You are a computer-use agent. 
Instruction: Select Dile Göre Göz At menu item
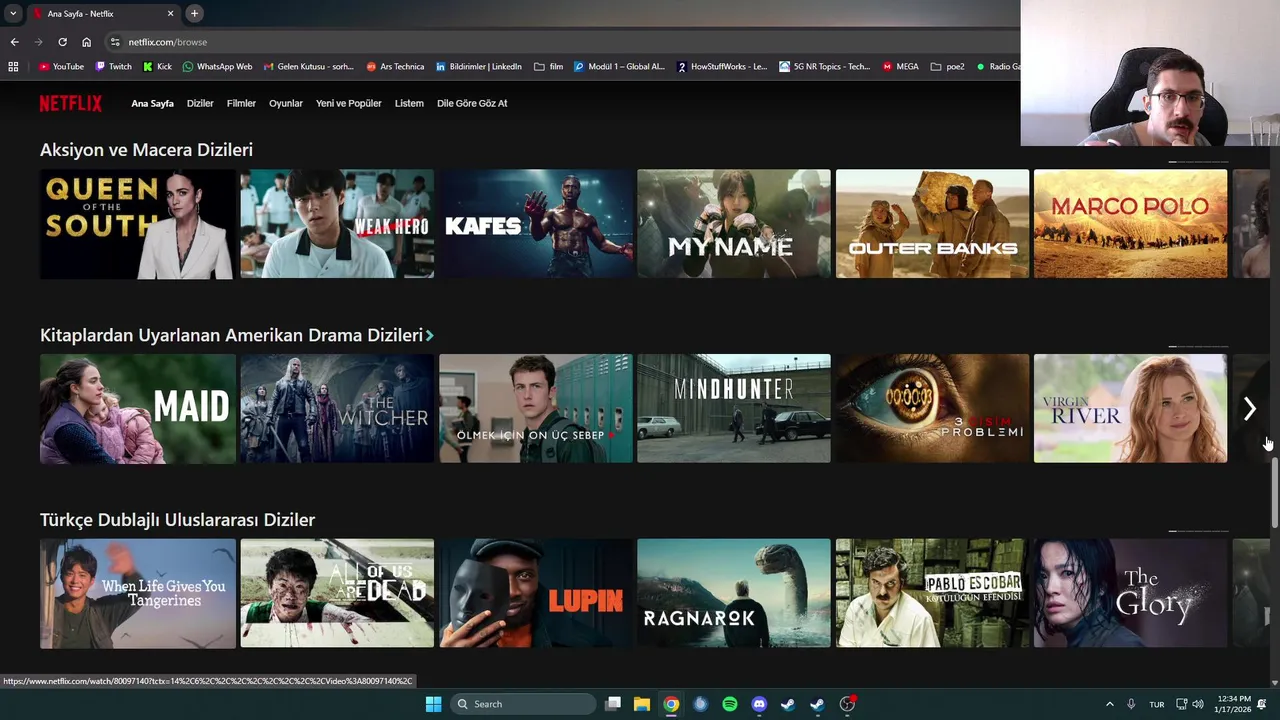coord(472,103)
